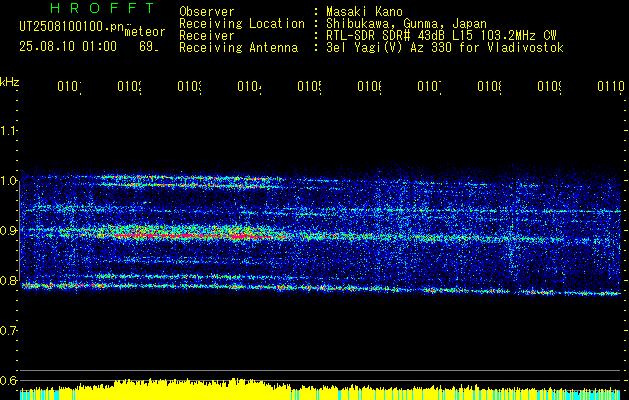Click the 0.6 frequency axis label
This screenshot has height=400, width=629.
pyautogui.click(x=9, y=380)
